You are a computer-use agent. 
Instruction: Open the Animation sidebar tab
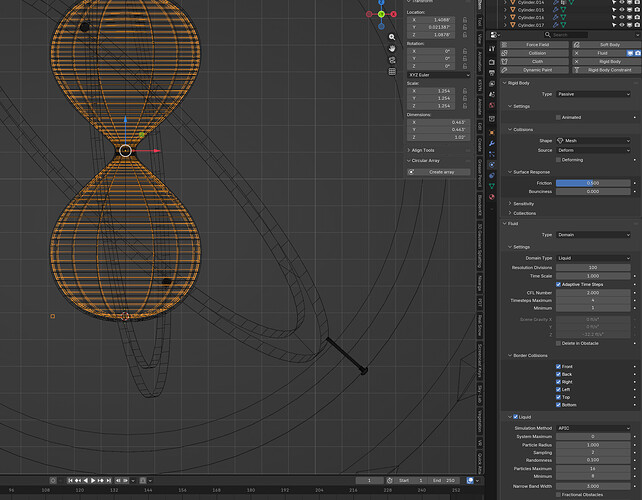480,61
